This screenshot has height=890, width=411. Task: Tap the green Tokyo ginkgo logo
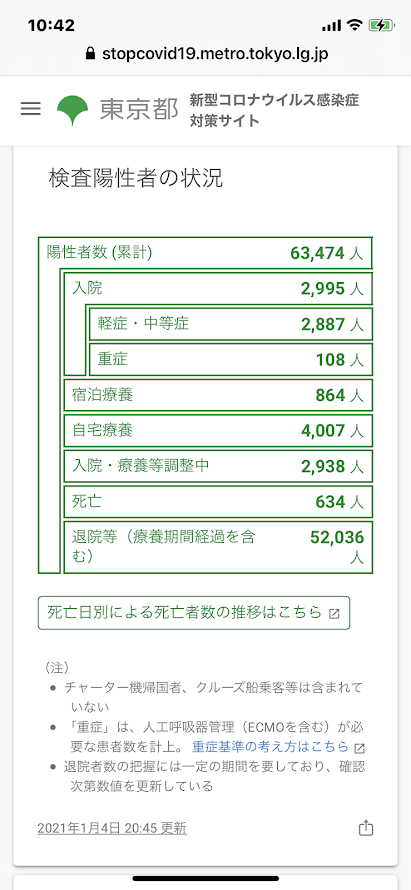pos(73,111)
